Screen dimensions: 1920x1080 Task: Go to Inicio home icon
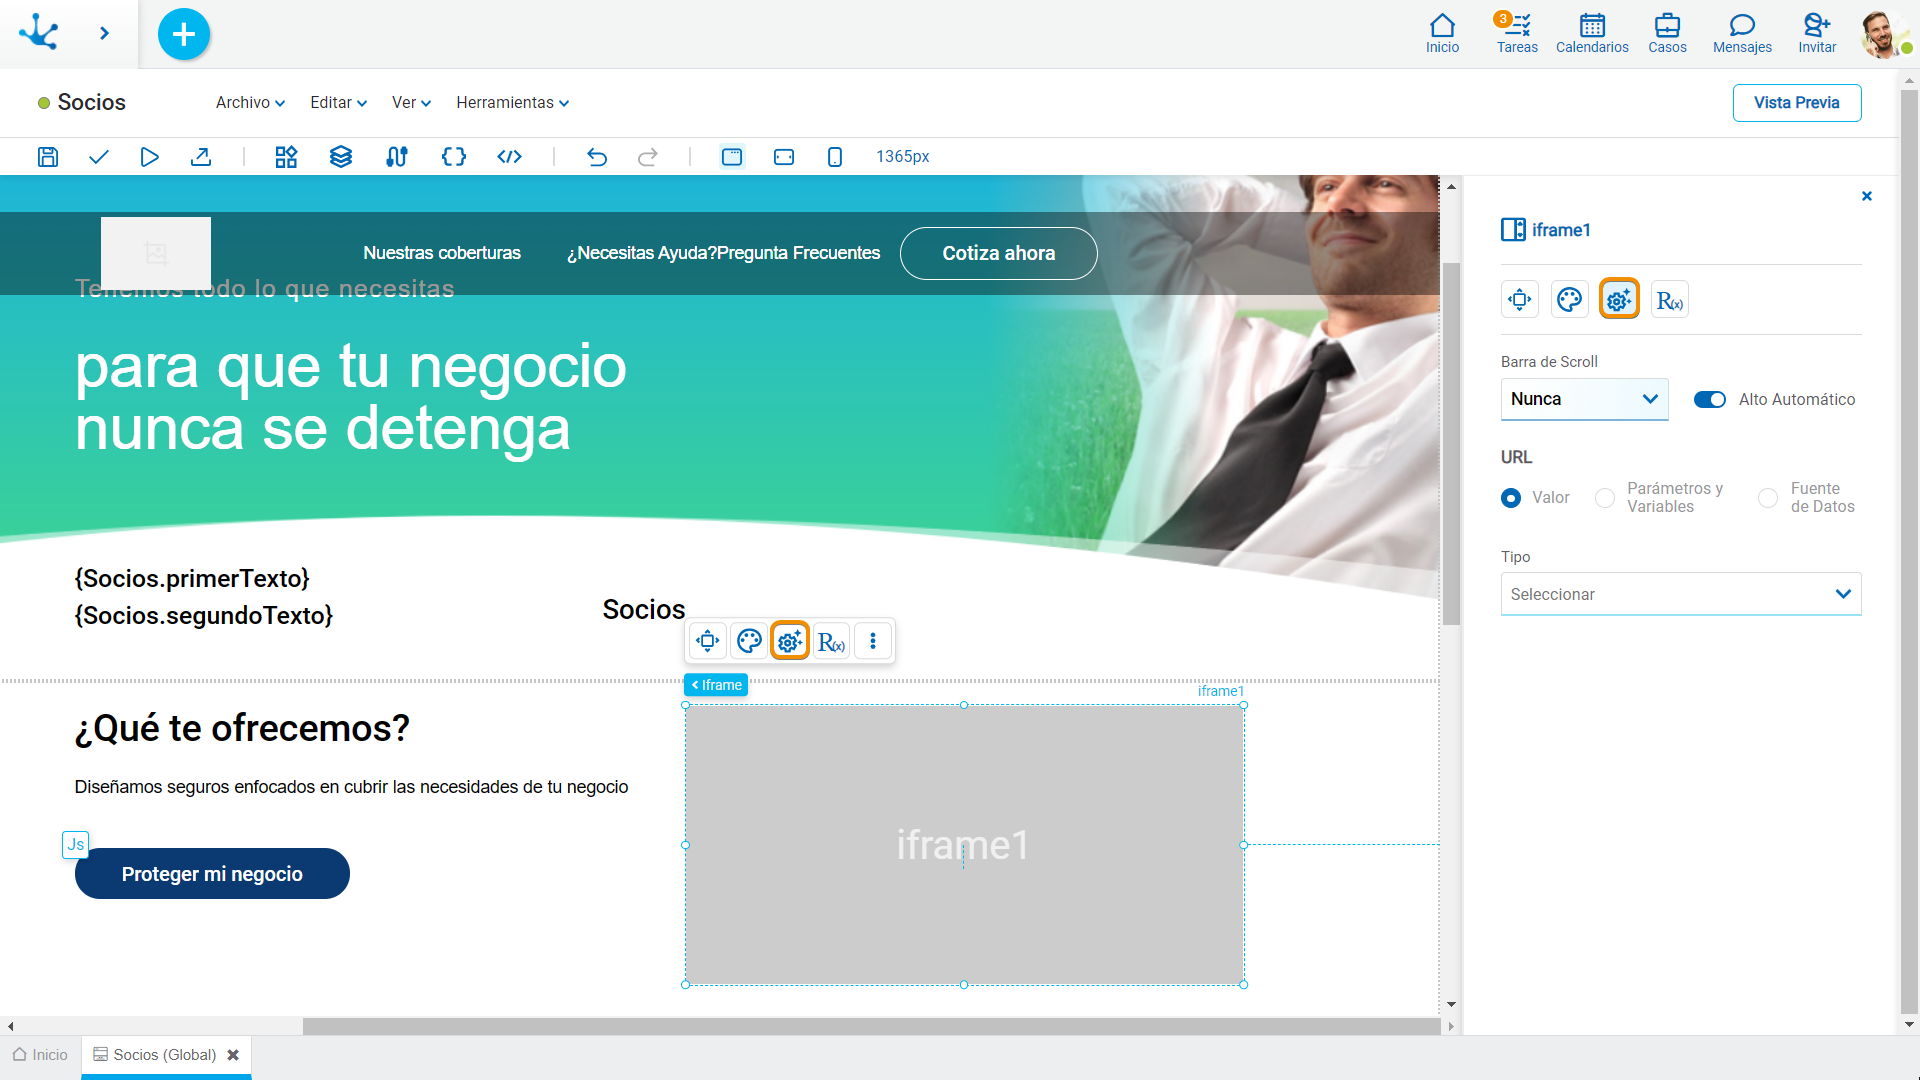tap(1442, 34)
